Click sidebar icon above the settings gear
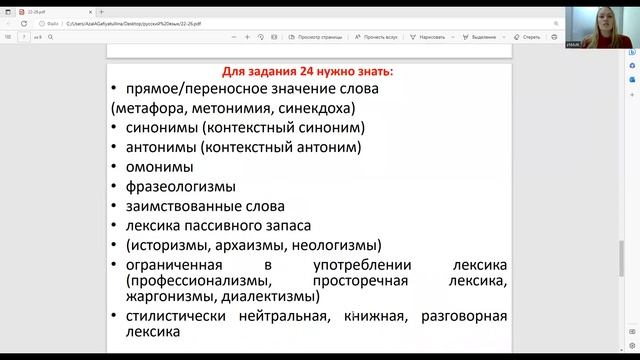The image size is (640, 360). point(632,331)
